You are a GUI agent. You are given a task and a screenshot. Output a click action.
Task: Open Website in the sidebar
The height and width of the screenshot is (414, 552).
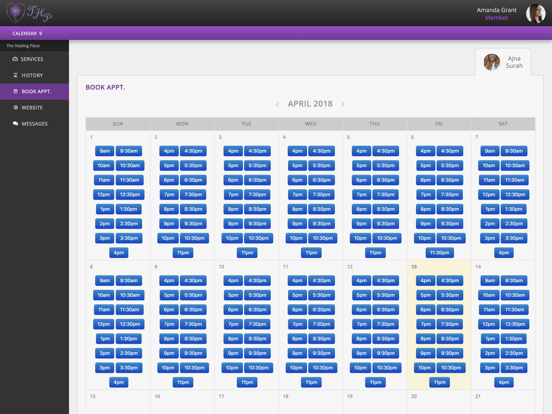click(x=34, y=108)
